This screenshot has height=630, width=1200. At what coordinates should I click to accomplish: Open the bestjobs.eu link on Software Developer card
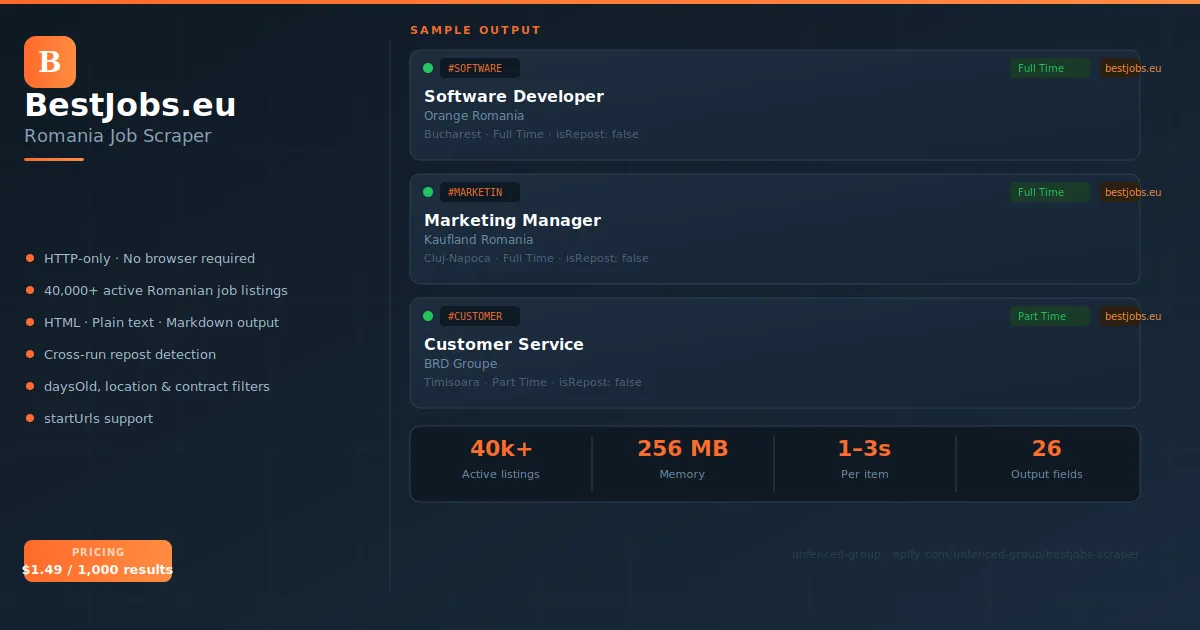1132,68
